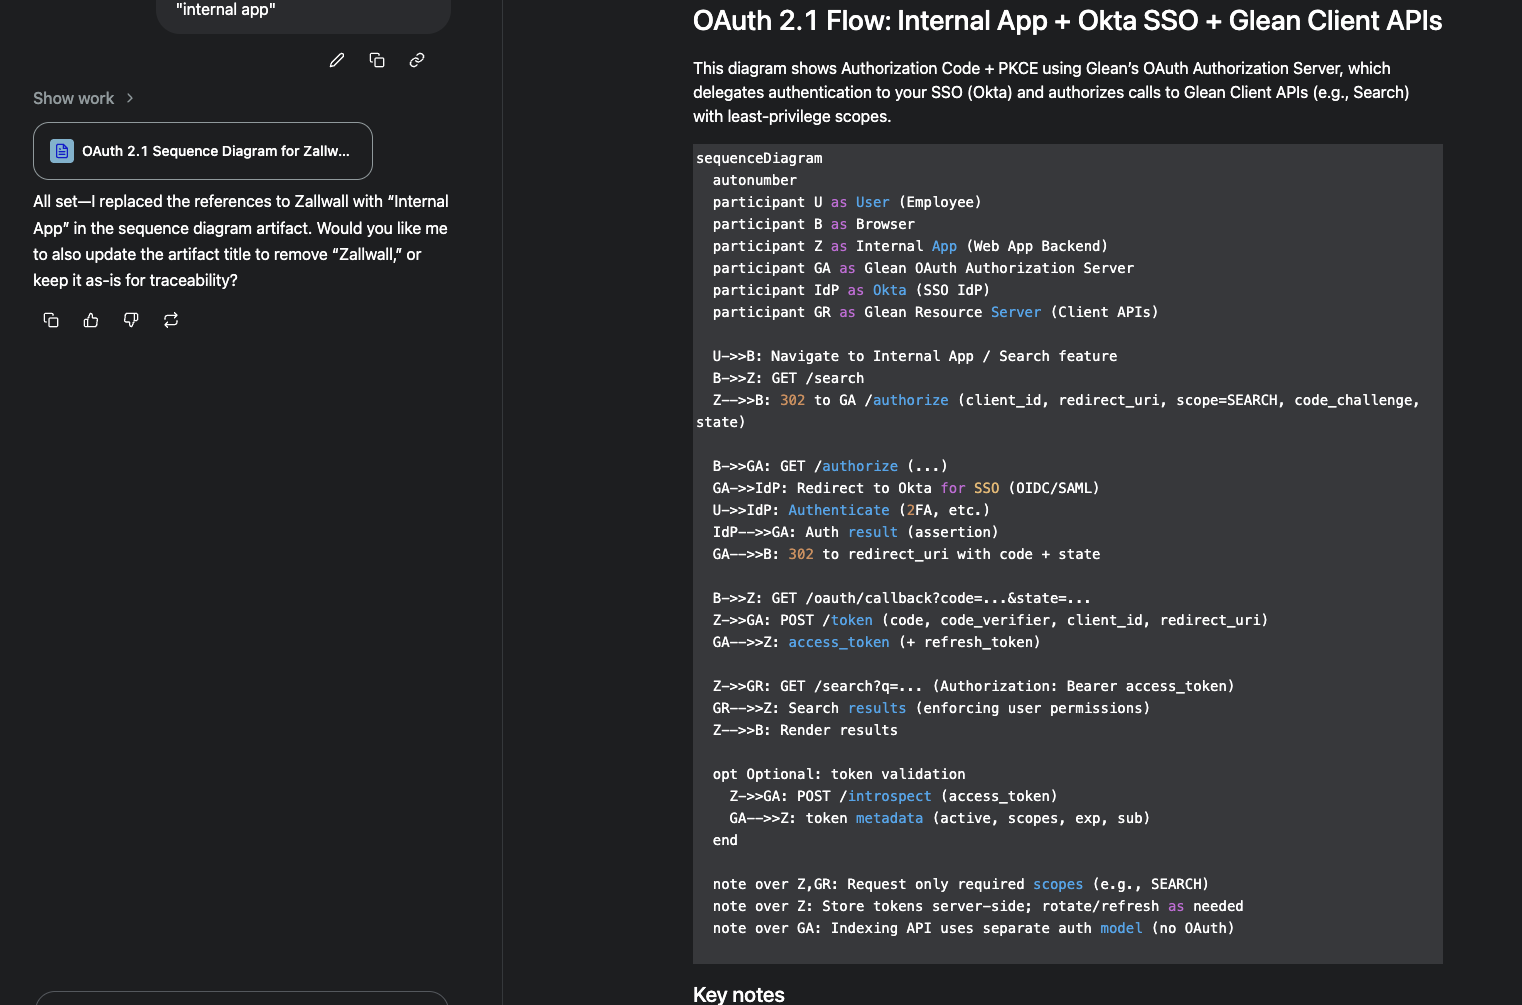Click the "participant Z as Internal App" line
This screenshot has height=1005, width=1522.
click(910, 246)
